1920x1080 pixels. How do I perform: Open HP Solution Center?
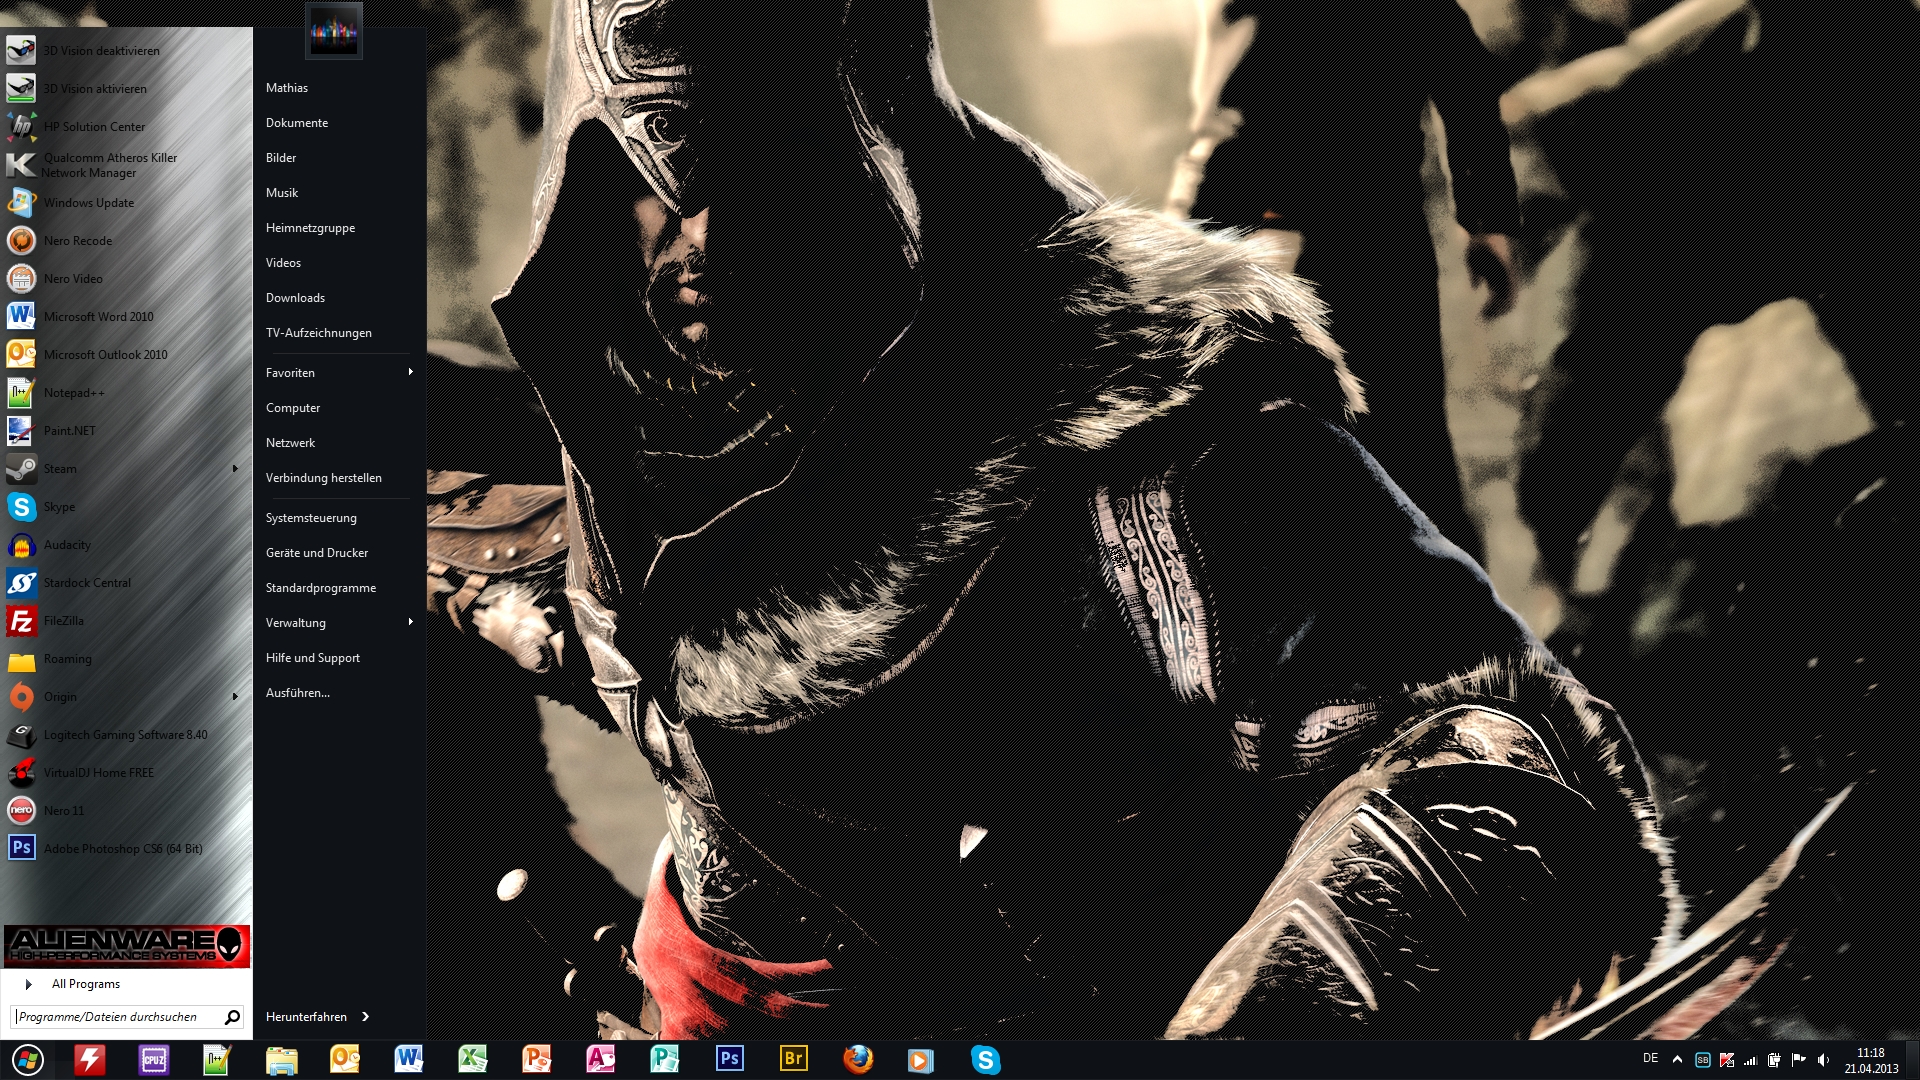[125, 126]
